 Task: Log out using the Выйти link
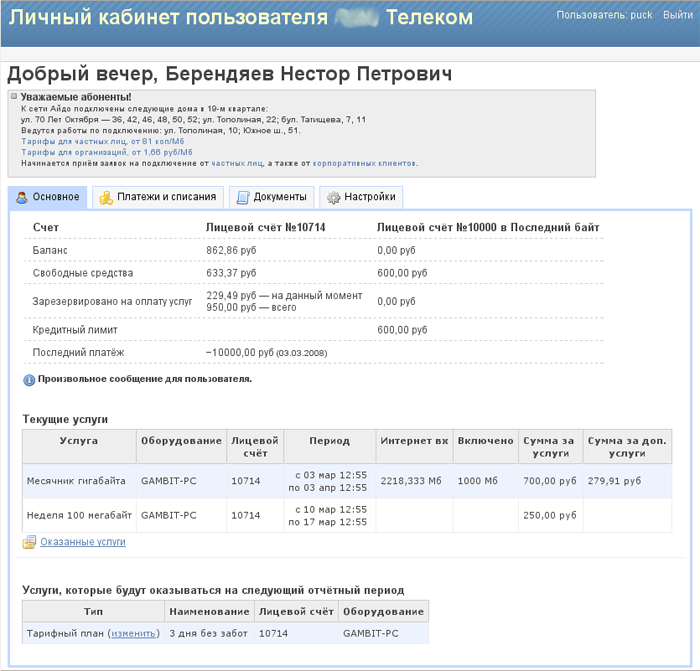point(677,16)
